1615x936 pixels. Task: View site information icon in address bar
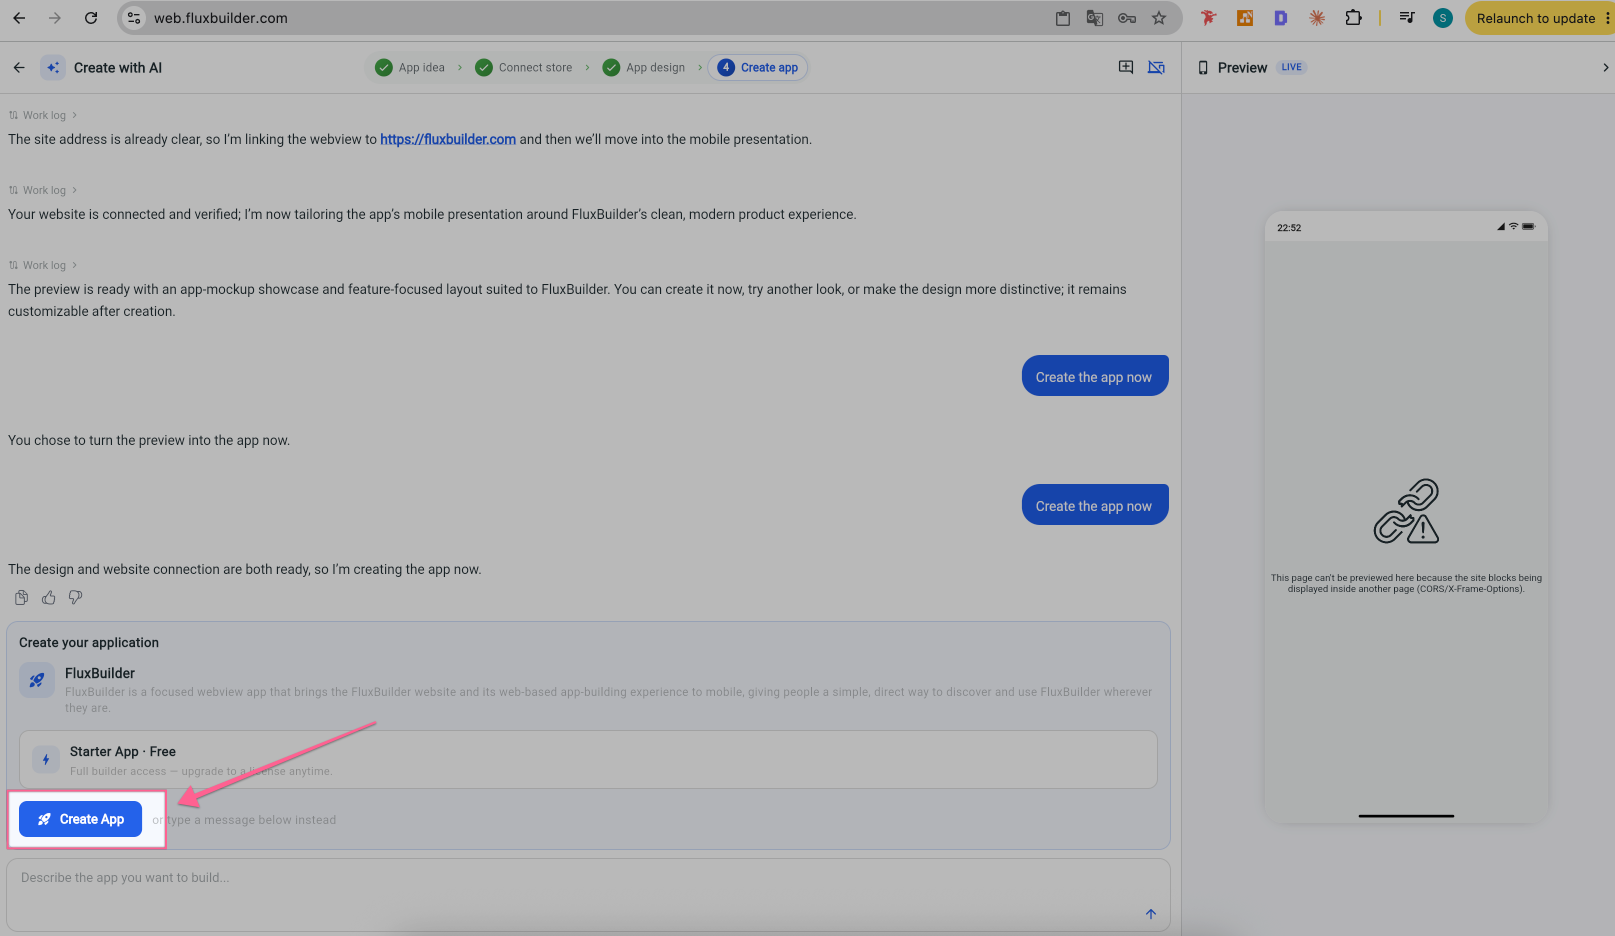tap(134, 18)
